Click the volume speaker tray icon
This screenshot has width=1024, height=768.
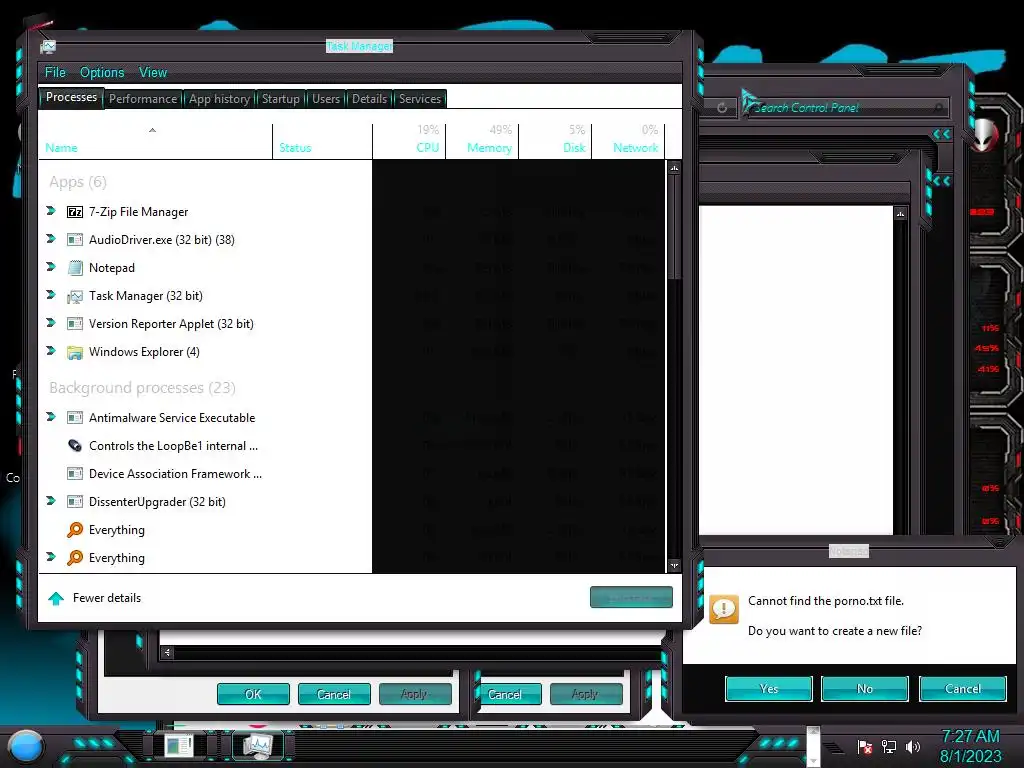tap(913, 746)
